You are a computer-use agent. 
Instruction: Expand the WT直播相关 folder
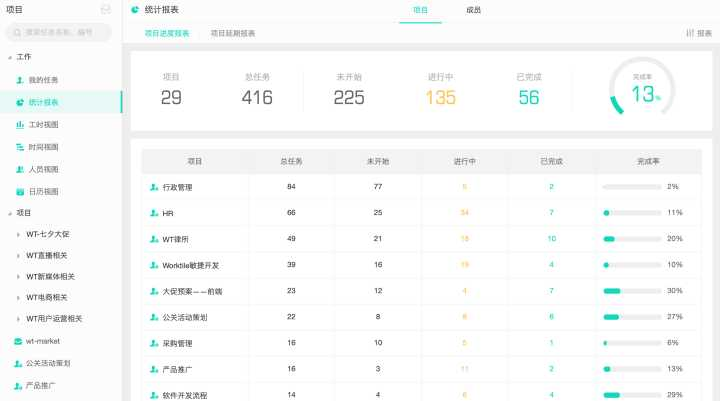coord(18,256)
